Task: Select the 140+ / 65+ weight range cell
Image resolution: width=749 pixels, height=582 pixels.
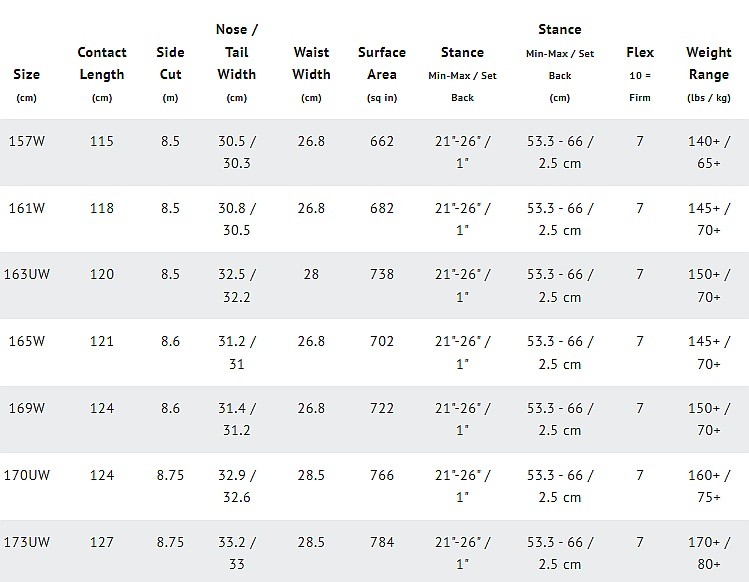Action: [x=708, y=152]
